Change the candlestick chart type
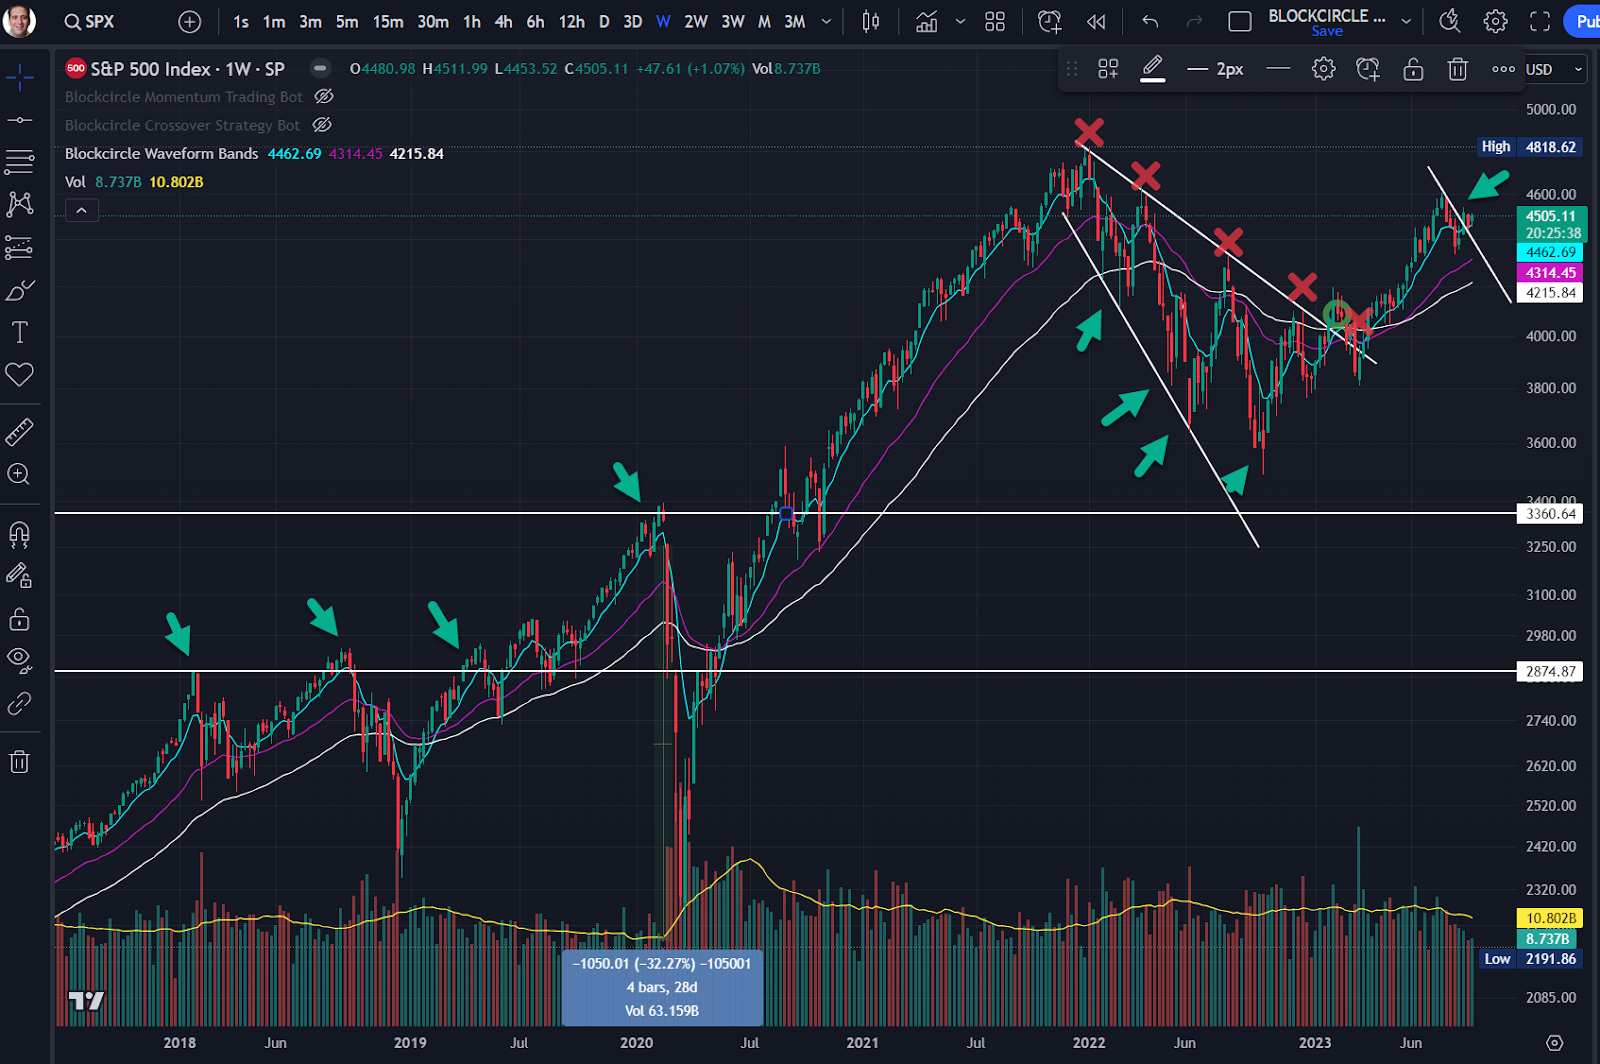Image resolution: width=1600 pixels, height=1064 pixels. (x=871, y=21)
